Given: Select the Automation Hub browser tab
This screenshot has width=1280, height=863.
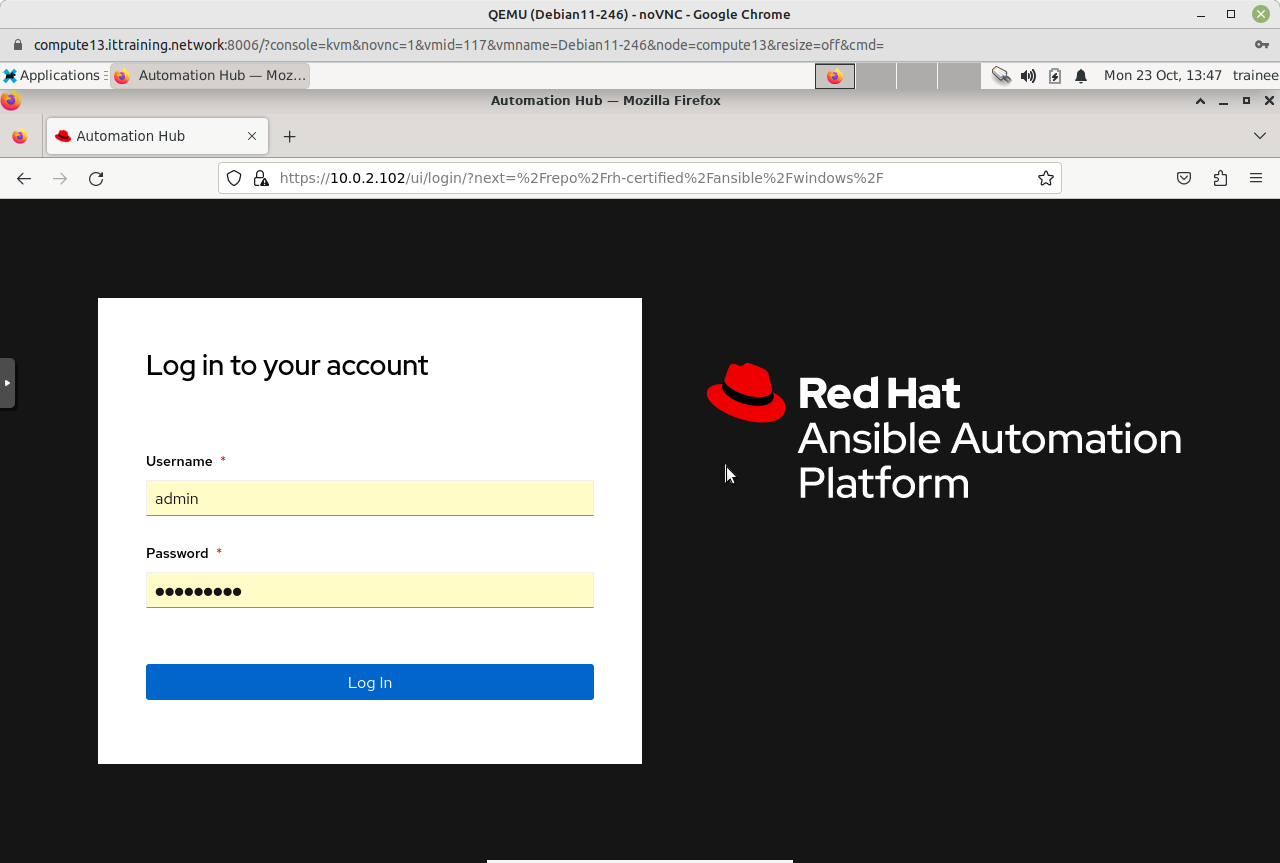Looking at the screenshot, I should 157,136.
